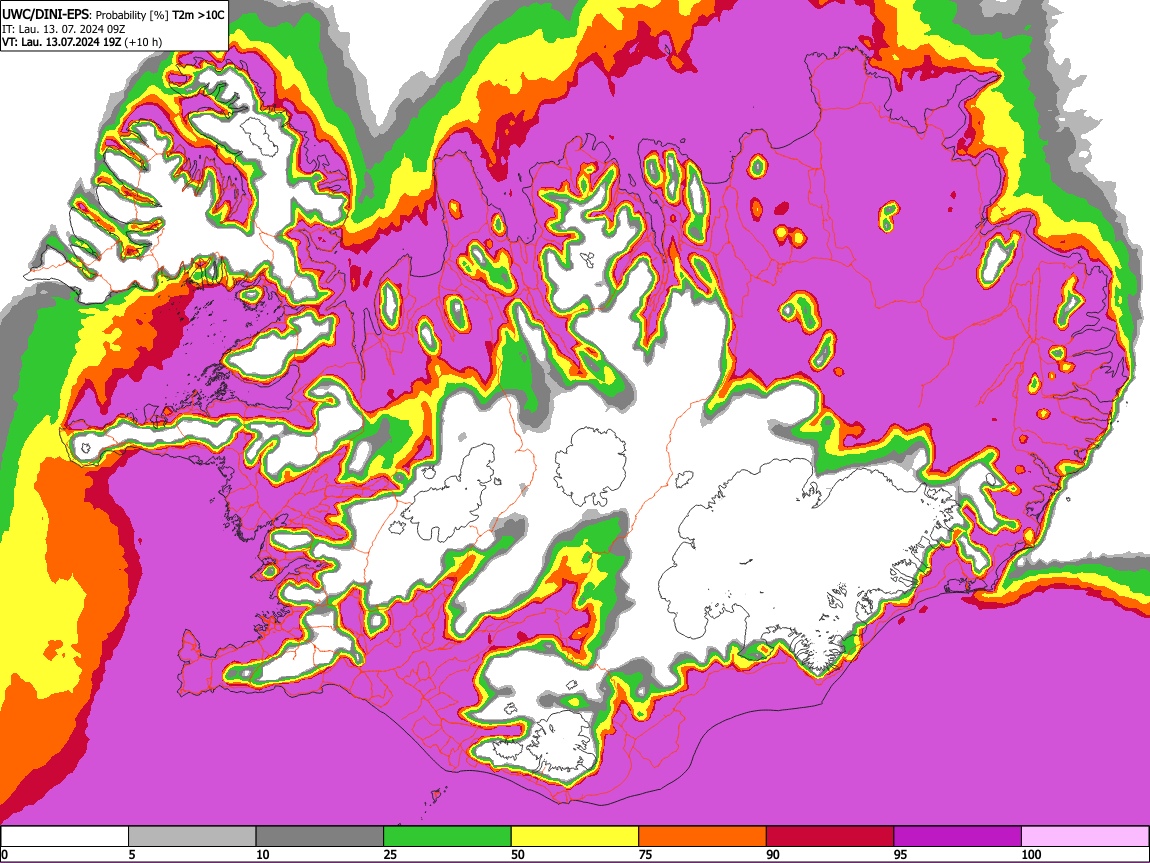Viewport: 1150px width, 863px height.
Task: Click the red 90-95 legend swatch
Action: [830, 836]
